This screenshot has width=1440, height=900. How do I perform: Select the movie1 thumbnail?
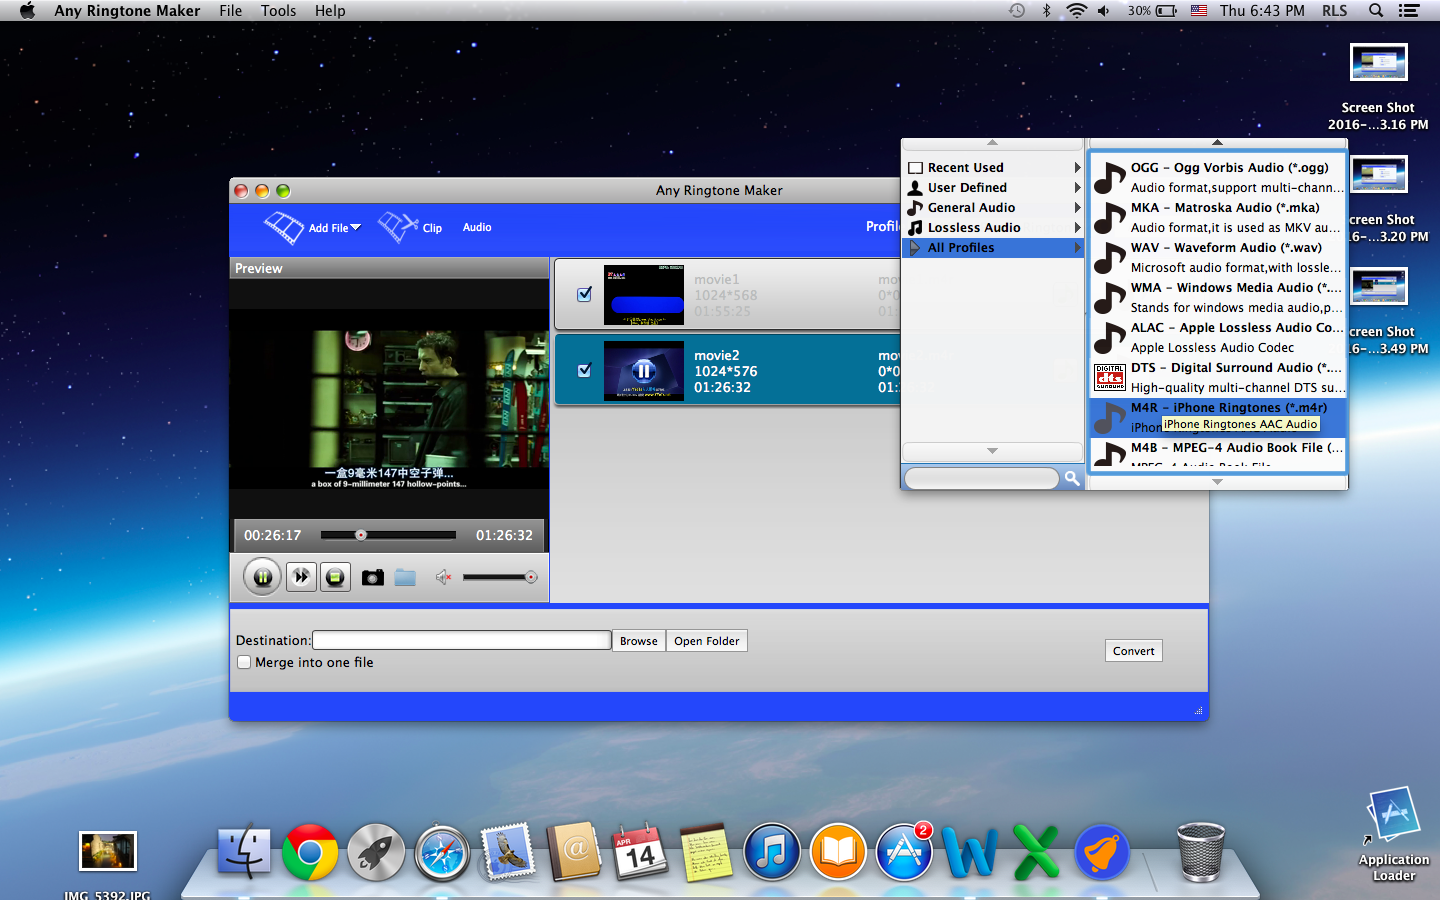(x=644, y=295)
